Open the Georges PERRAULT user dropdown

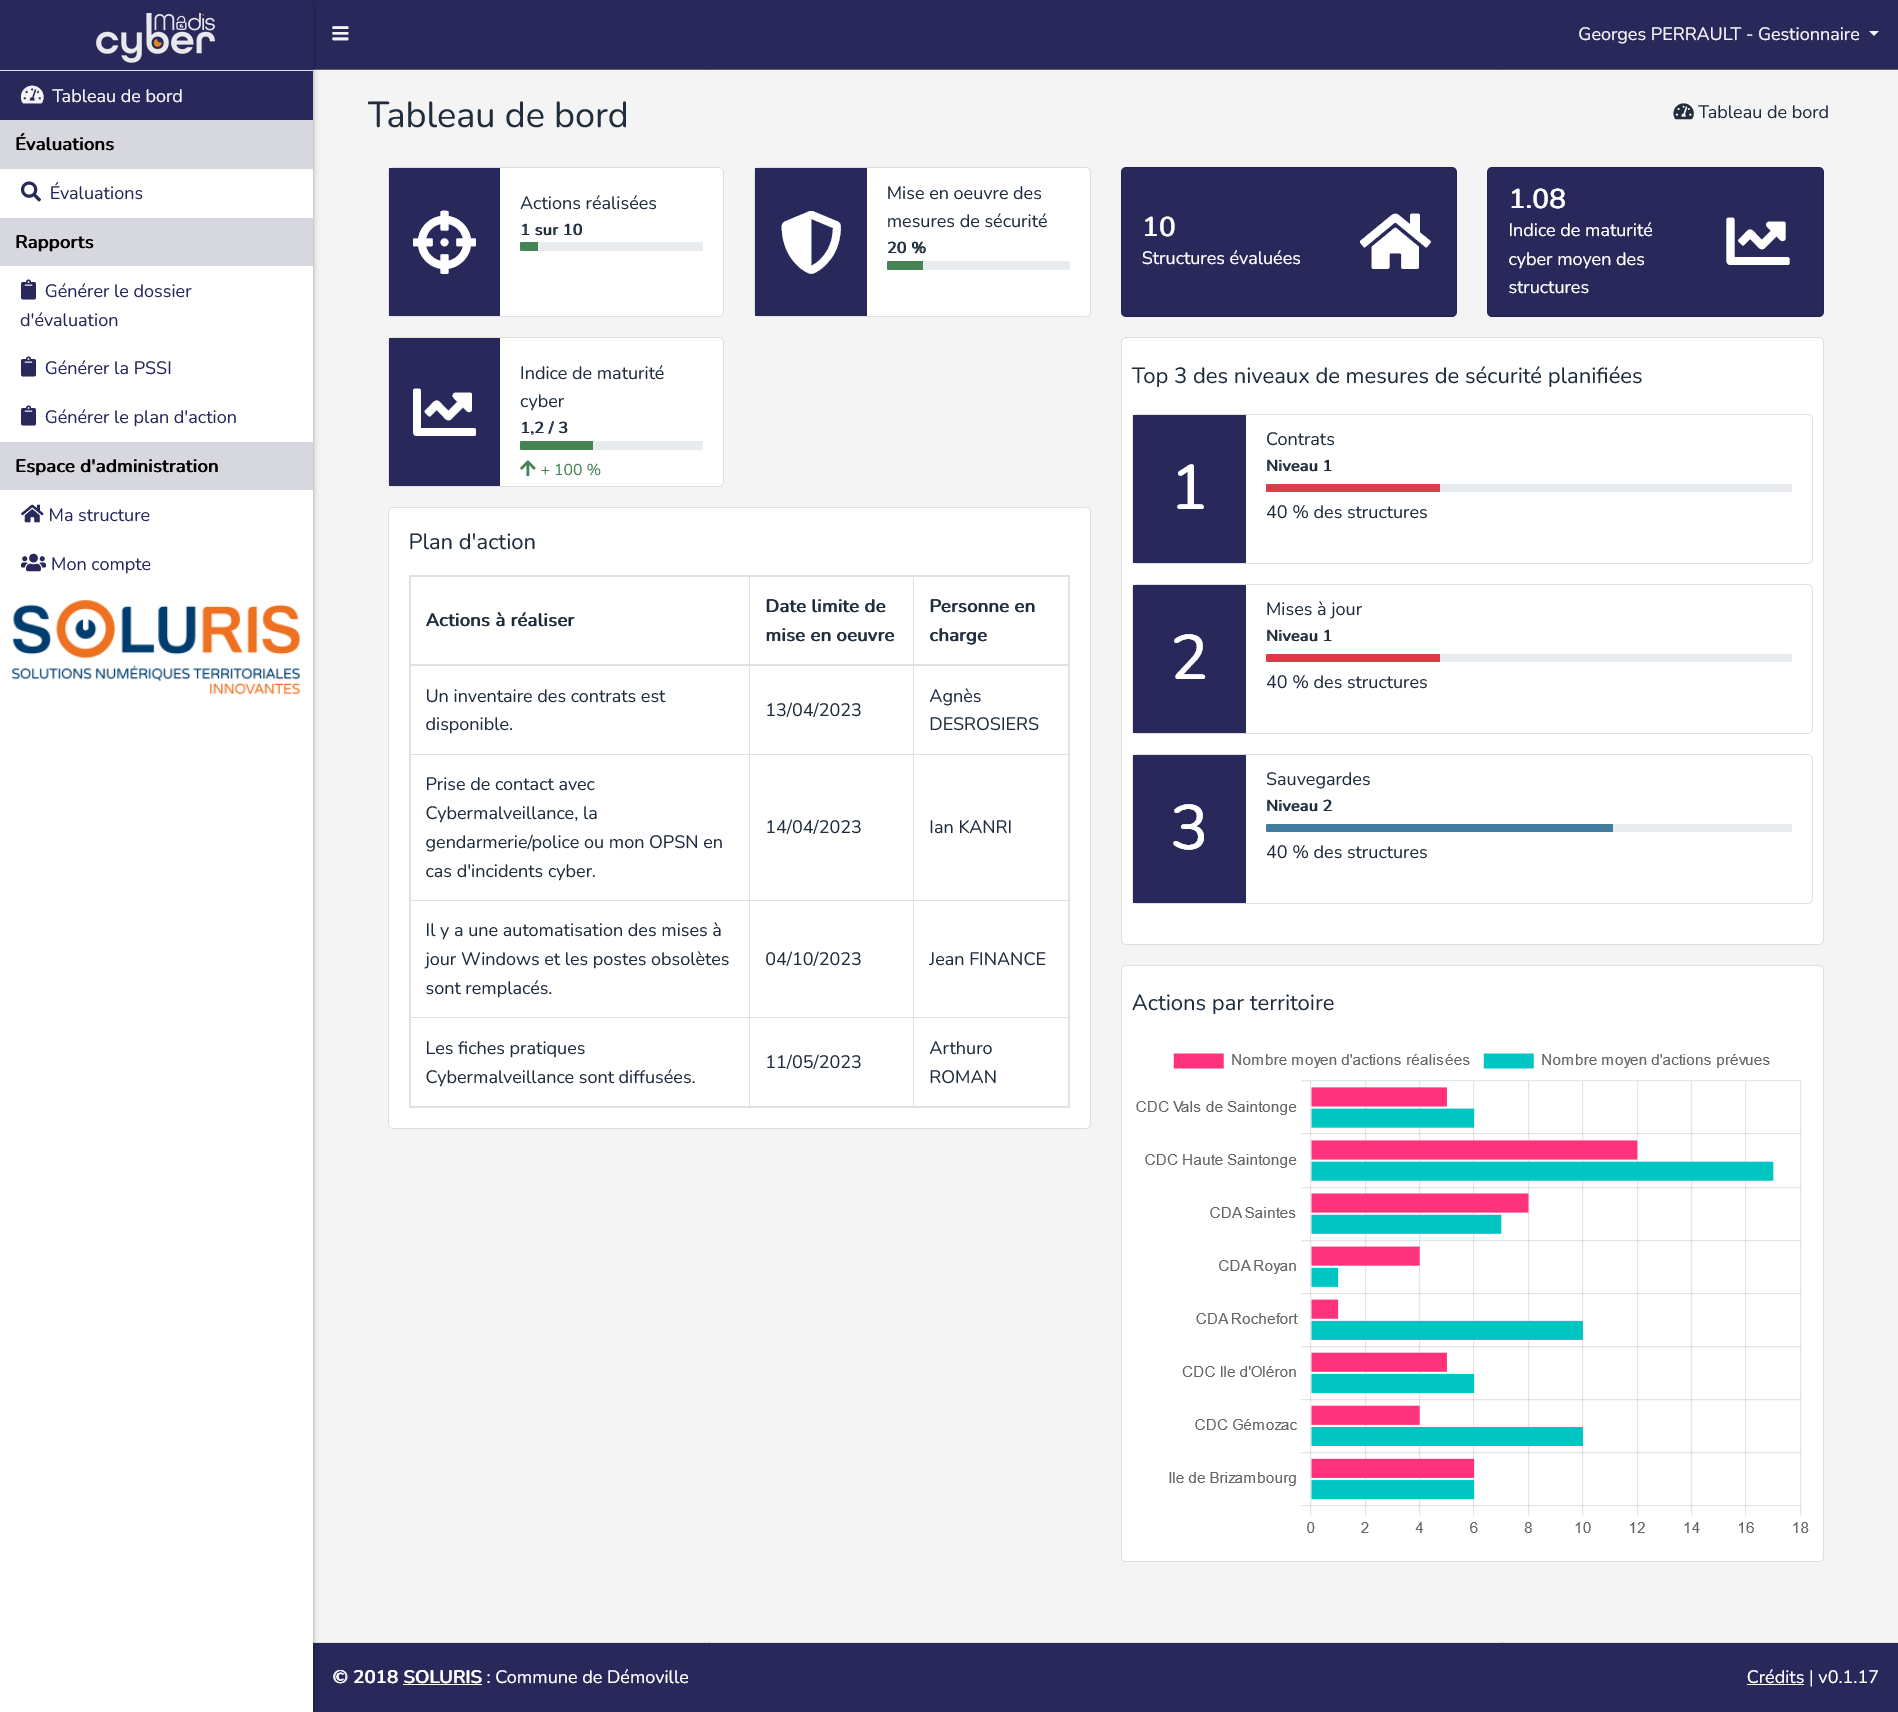tap(1727, 34)
